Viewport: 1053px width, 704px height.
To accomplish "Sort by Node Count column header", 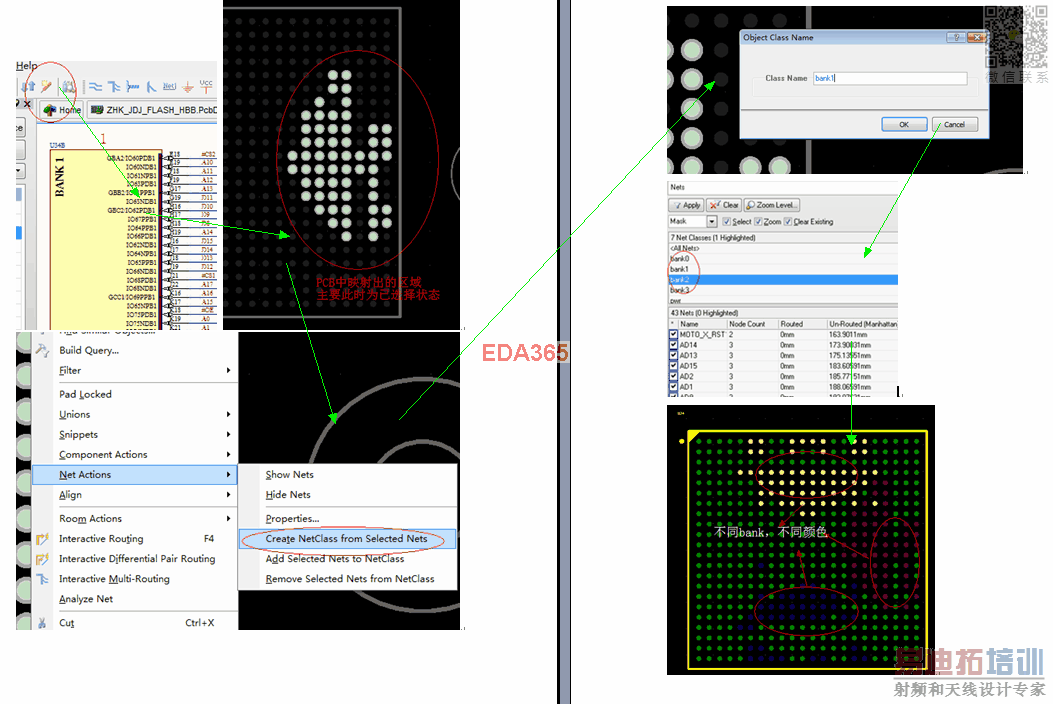I will 752,324.
